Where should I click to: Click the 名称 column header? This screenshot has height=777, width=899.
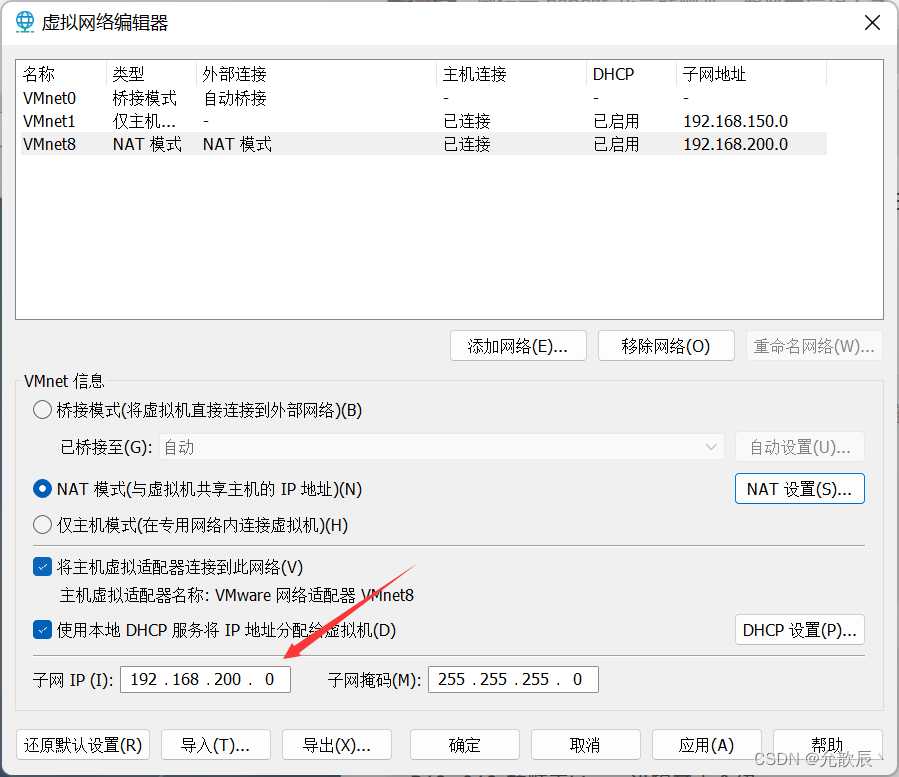coord(61,74)
